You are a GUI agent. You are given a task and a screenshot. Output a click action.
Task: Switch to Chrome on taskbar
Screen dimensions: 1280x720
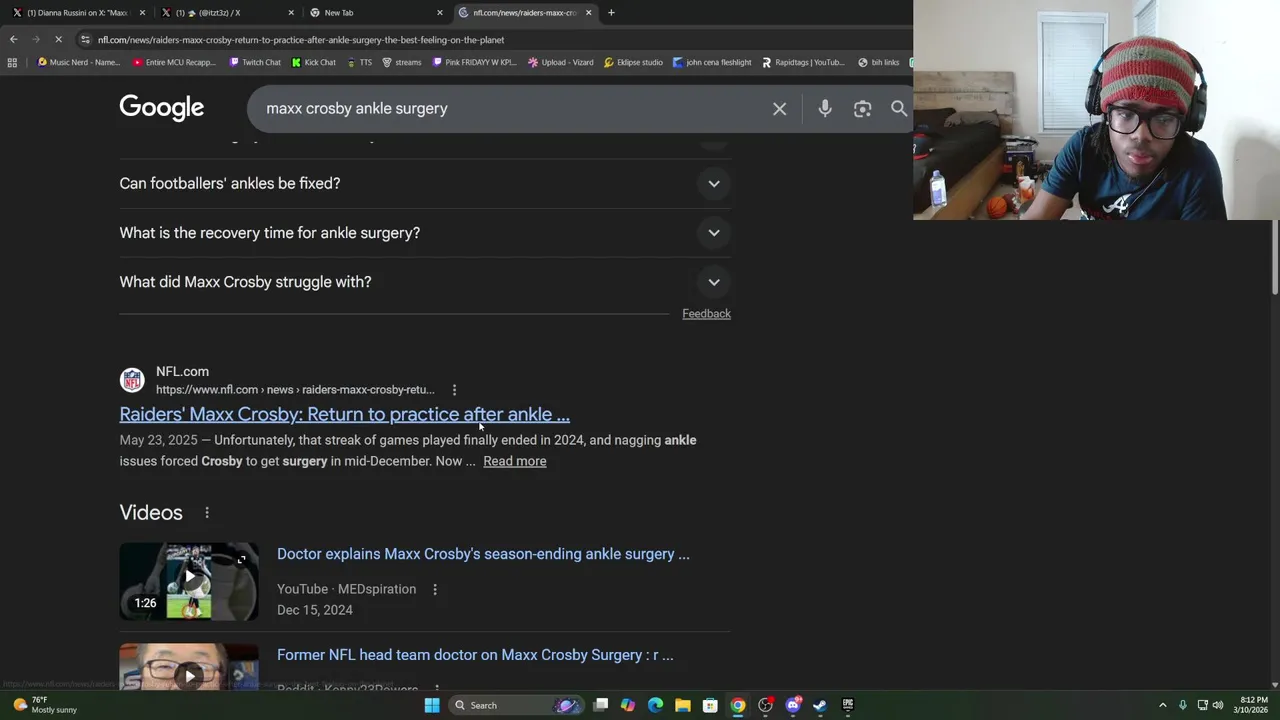(738, 705)
